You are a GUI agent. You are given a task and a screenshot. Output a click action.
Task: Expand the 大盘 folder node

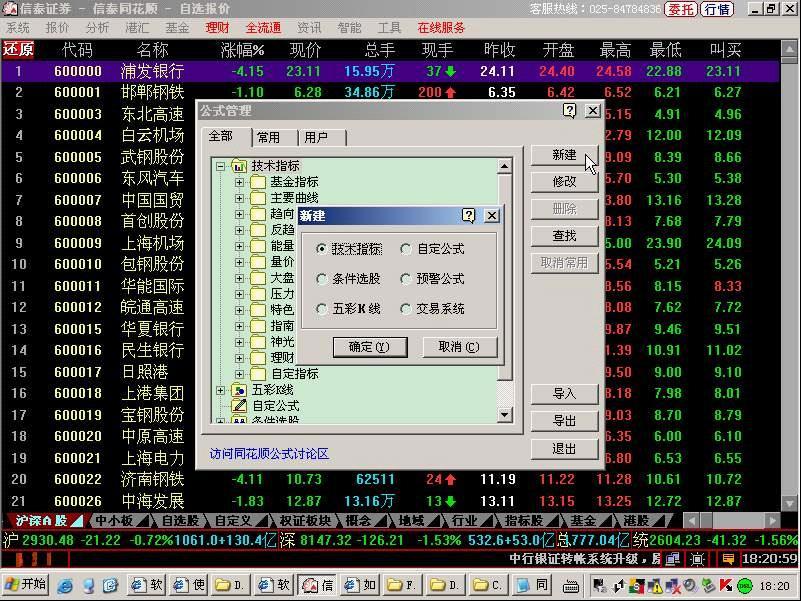[239, 278]
